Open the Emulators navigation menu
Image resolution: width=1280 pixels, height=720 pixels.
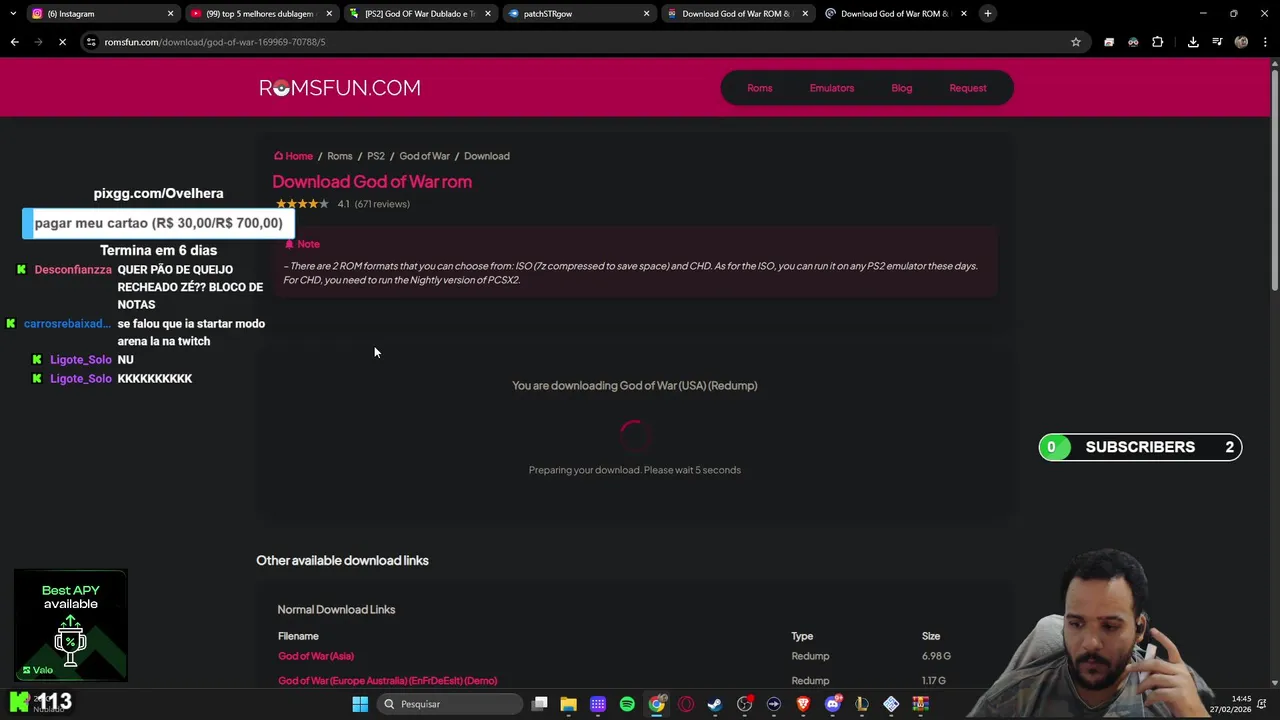pos(832,88)
